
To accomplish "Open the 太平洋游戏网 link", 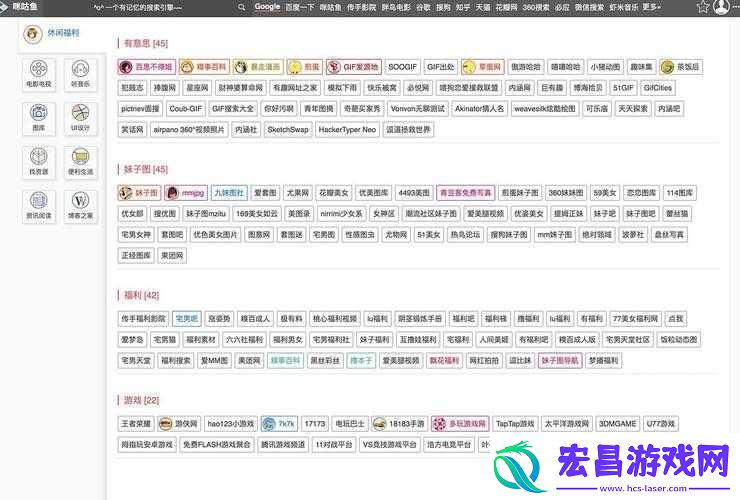I will (567, 424).
